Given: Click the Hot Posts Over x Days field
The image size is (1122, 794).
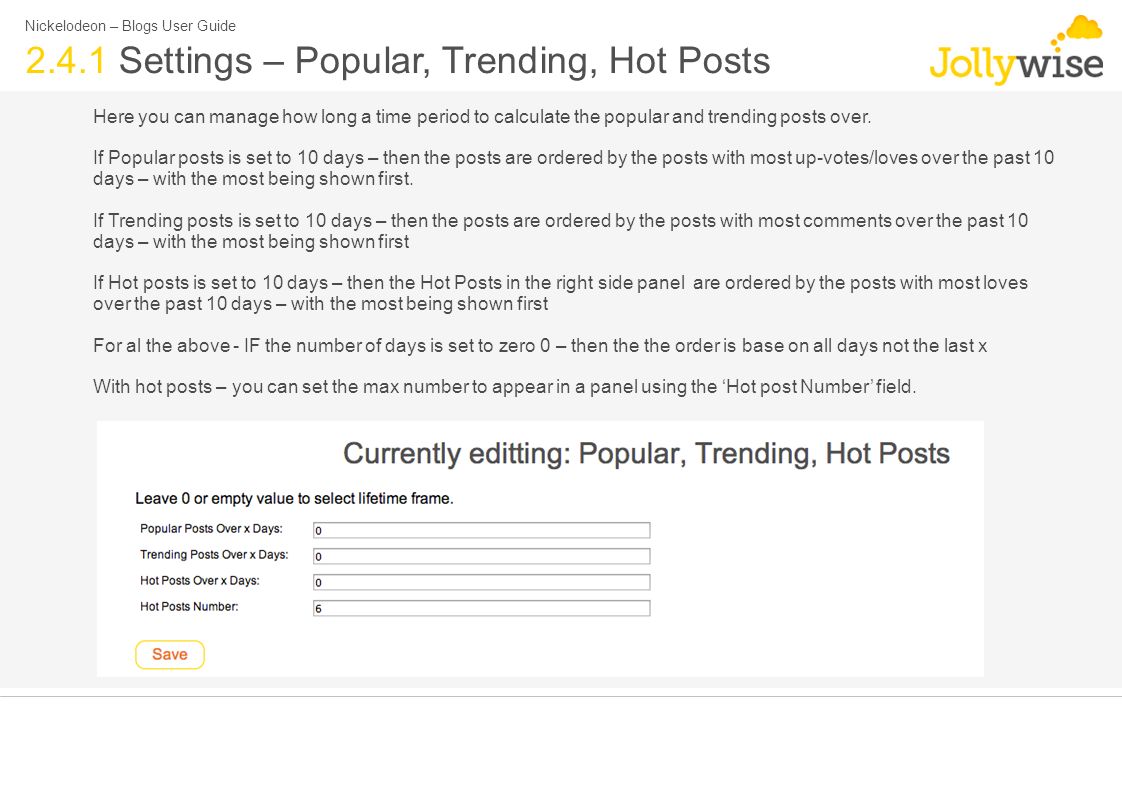Looking at the screenshot, I should 482,582.
